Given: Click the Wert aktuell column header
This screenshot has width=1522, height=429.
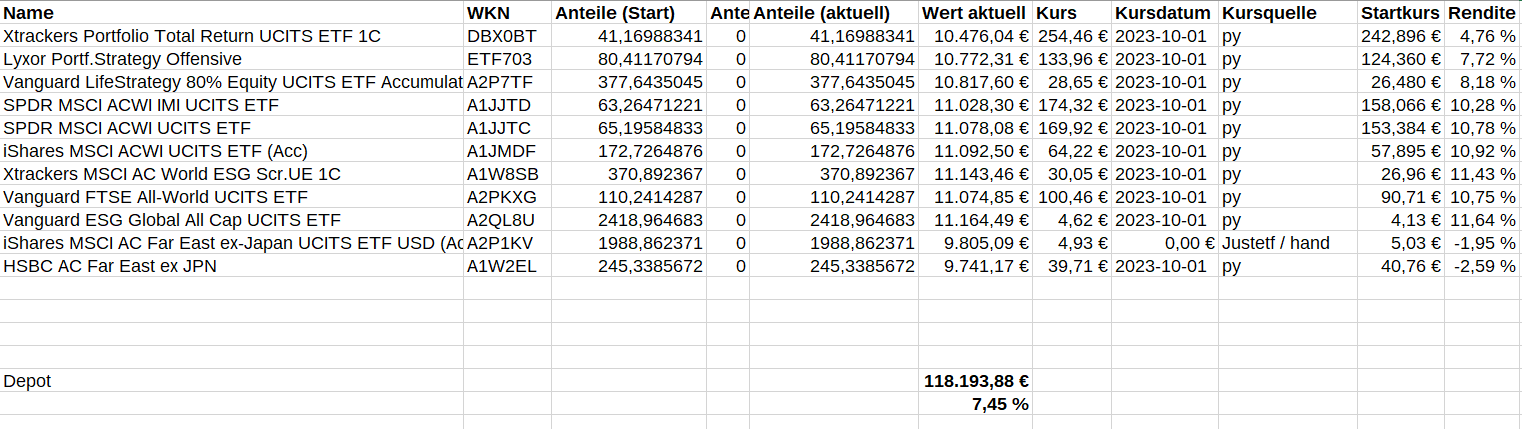Looking at the screenshot, I should pyautogui.click(x=974, y=13).
